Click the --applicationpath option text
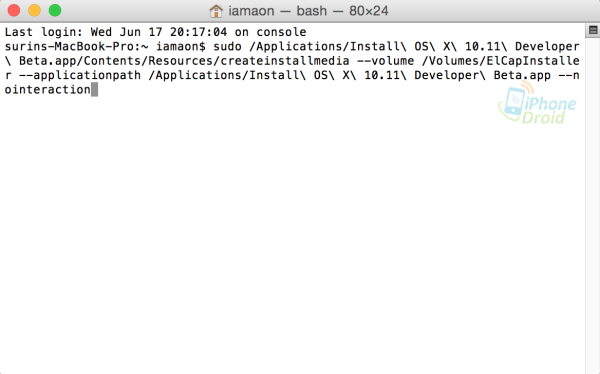The image size is (600, 374). click(x=80, y=75)
